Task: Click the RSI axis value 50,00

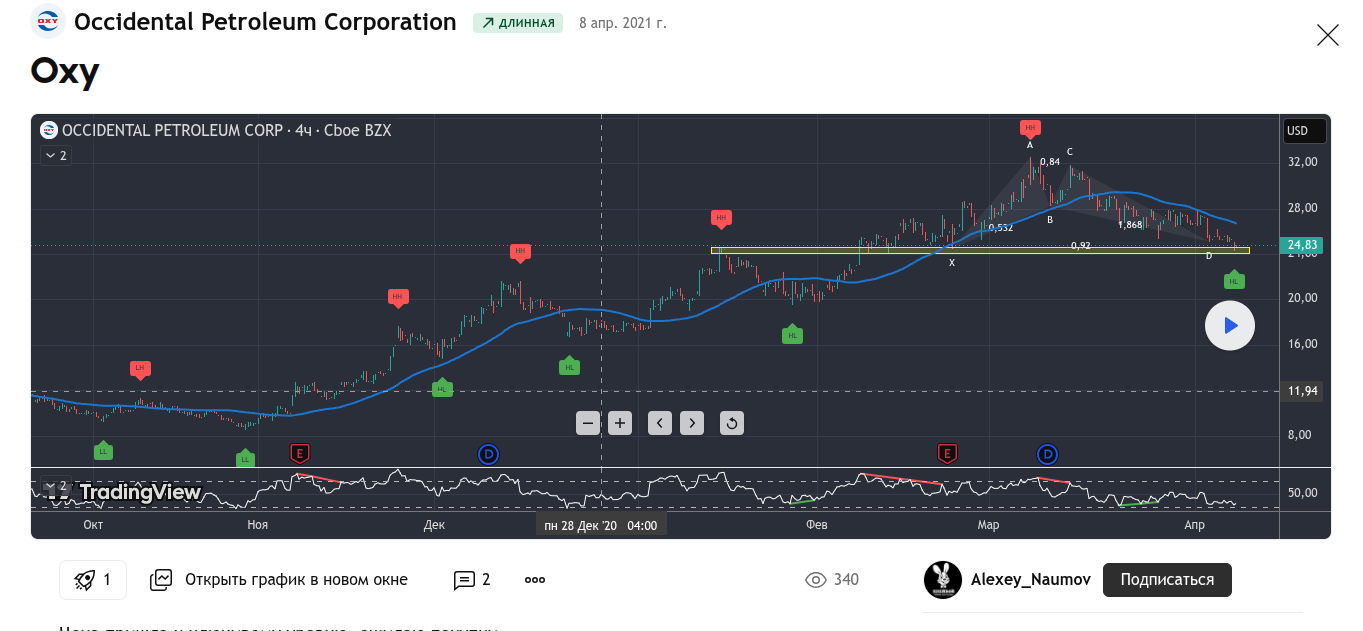Action: (1303, 493)
